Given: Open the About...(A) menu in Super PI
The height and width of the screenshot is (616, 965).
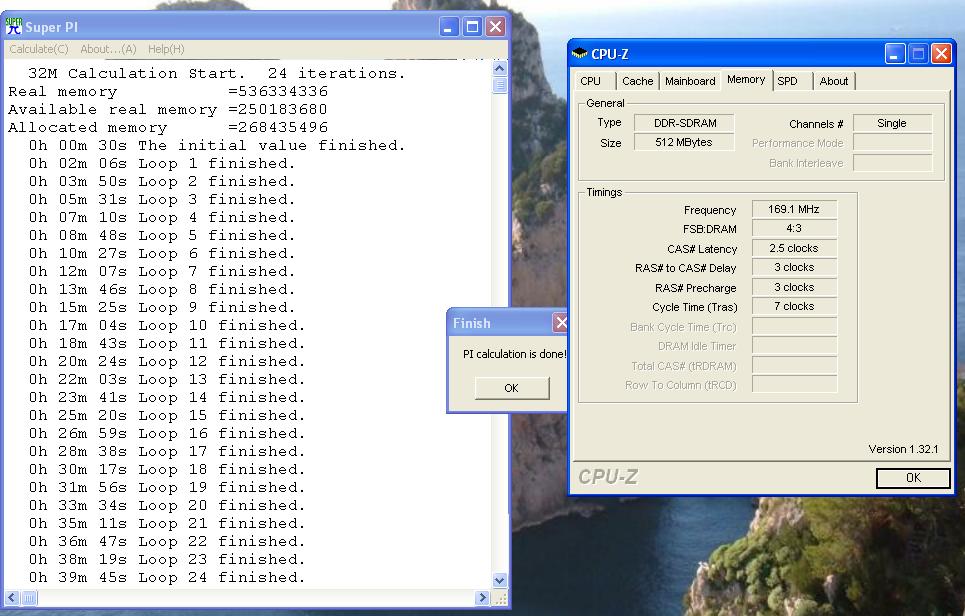Looking at the screenshot, I should pyautogui.click(x=108, y=49).
